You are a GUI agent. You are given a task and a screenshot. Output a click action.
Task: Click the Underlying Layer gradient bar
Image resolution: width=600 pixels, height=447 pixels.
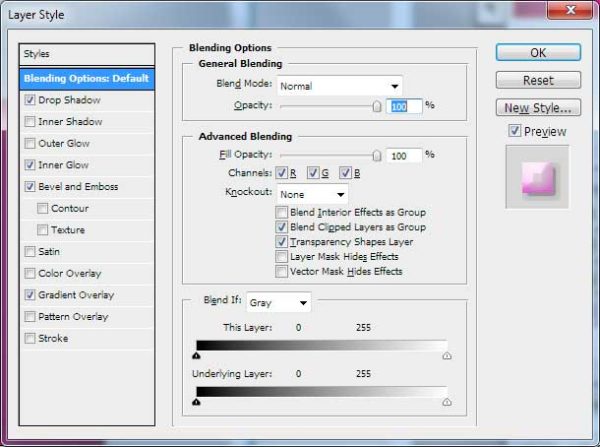point(322,392)
